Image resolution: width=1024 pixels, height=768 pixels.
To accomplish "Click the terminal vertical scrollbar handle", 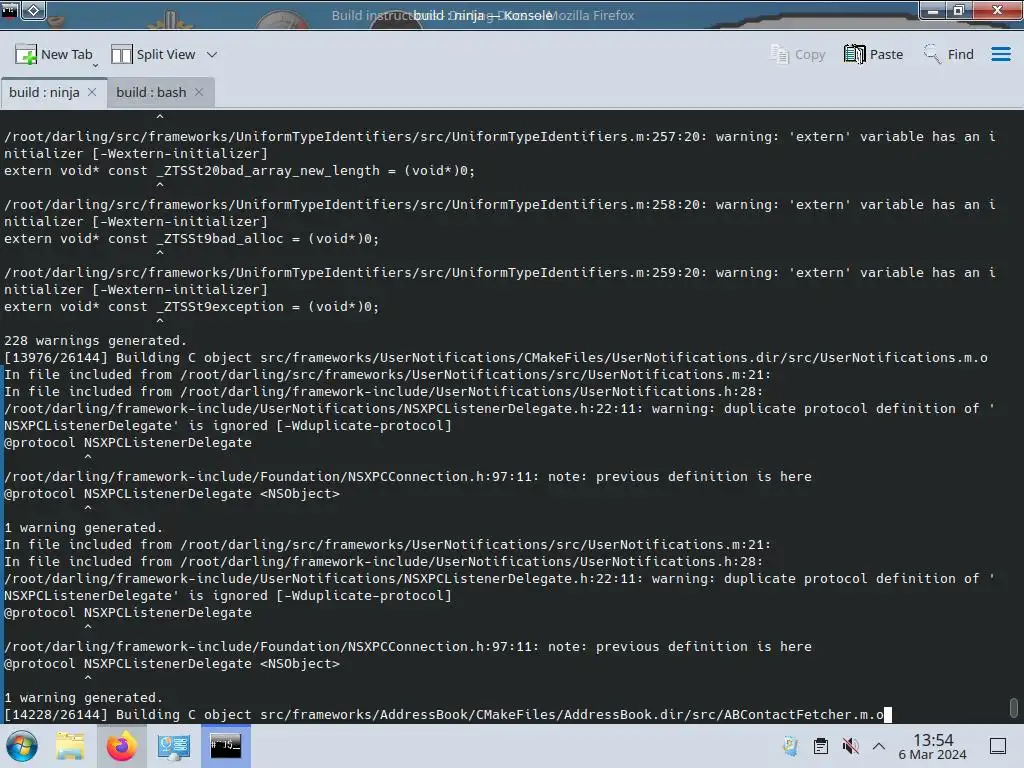I will point(1014,707).
